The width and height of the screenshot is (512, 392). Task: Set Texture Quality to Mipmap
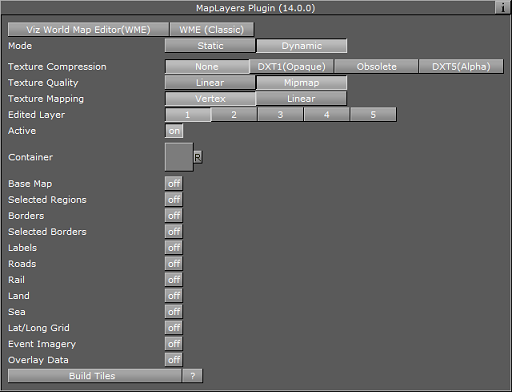coord(302,83)
